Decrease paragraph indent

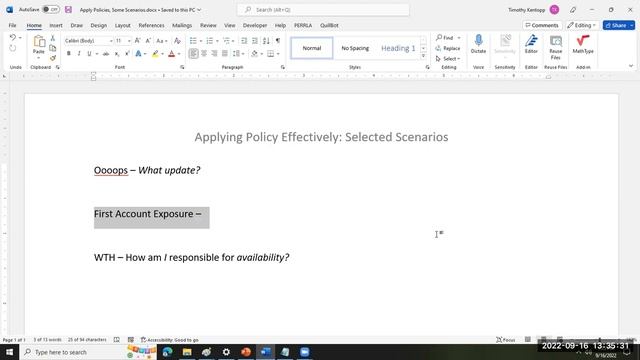click(244, 41)
